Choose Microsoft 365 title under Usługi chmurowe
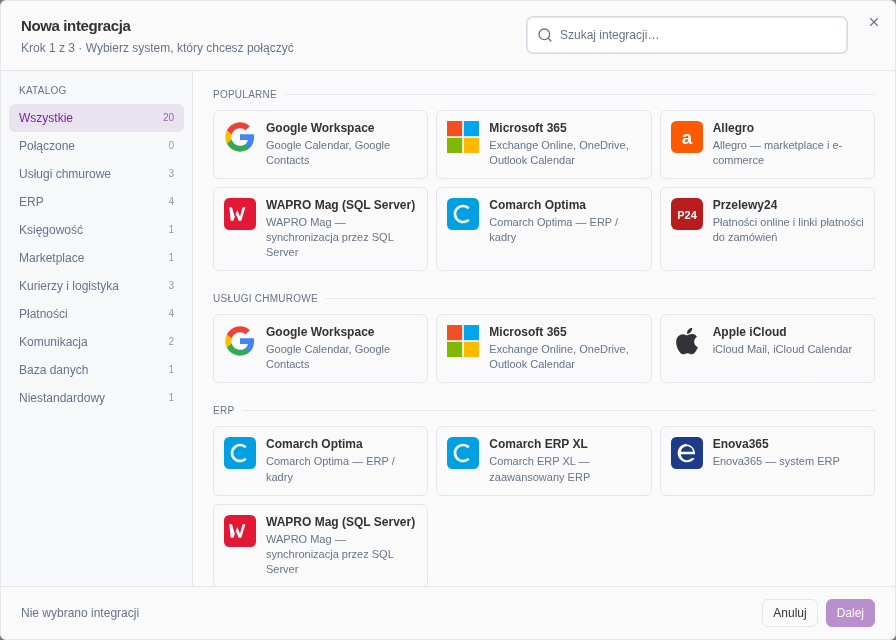 point(528,332)
